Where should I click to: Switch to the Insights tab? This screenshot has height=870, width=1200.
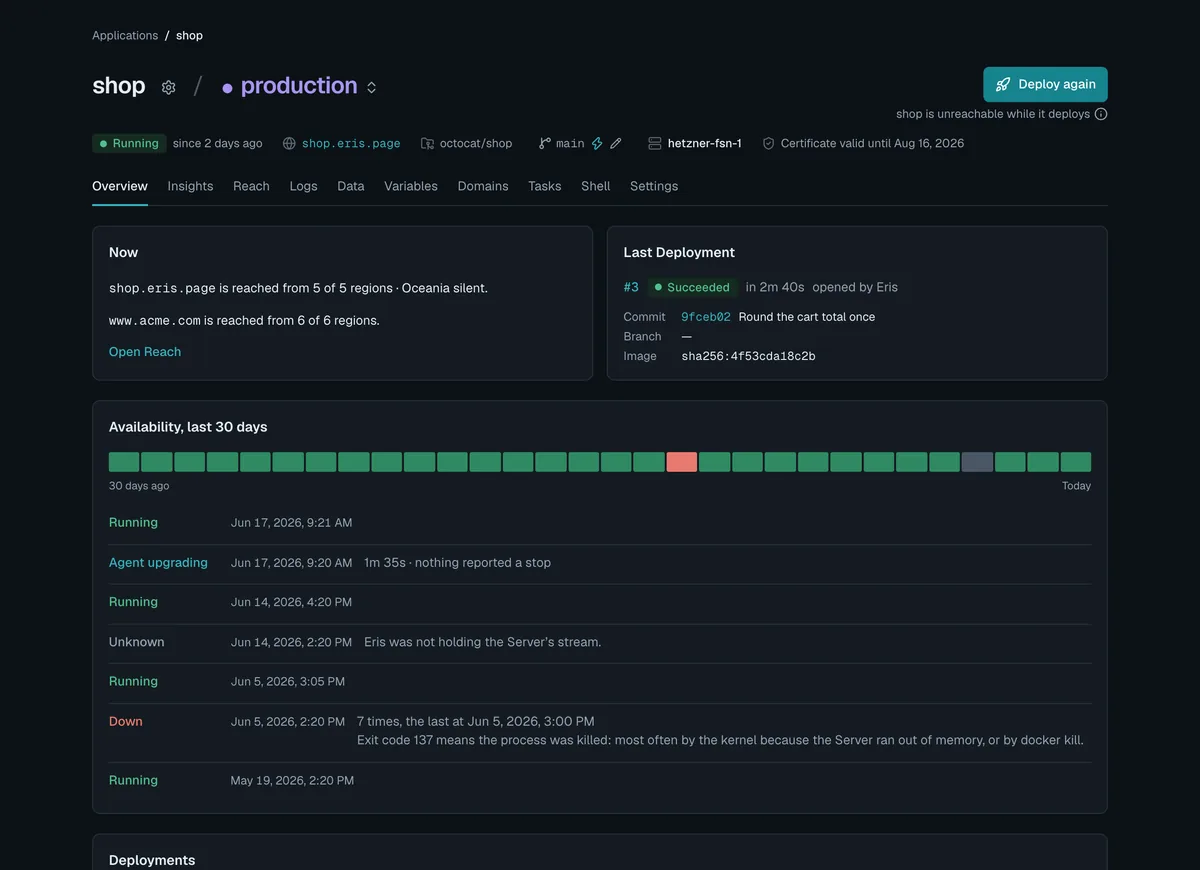[x=190, y=186]
